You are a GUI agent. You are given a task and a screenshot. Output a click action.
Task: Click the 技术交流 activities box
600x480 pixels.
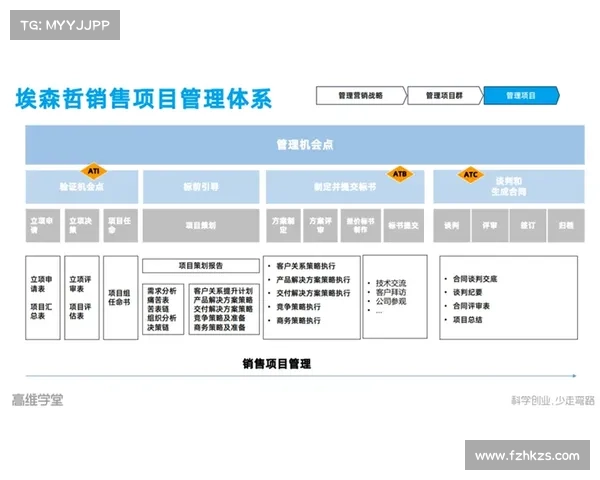394,296
